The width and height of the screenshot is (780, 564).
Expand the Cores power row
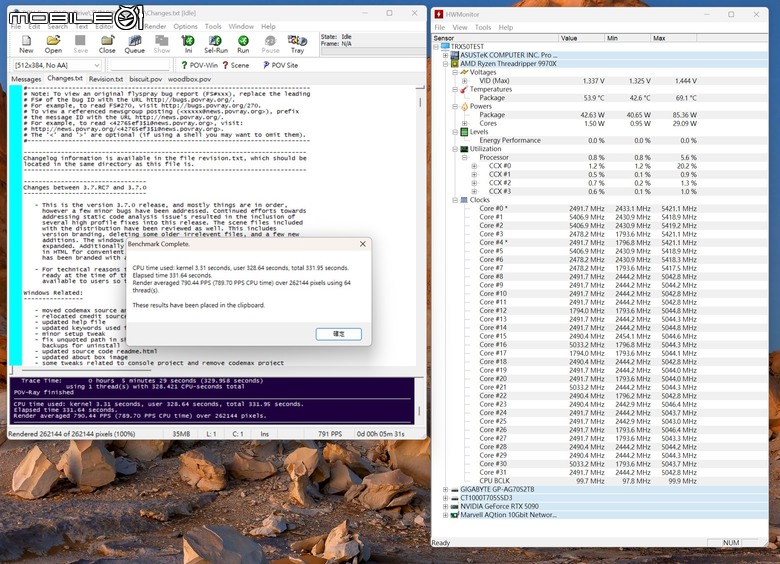[x=465, y=123]
